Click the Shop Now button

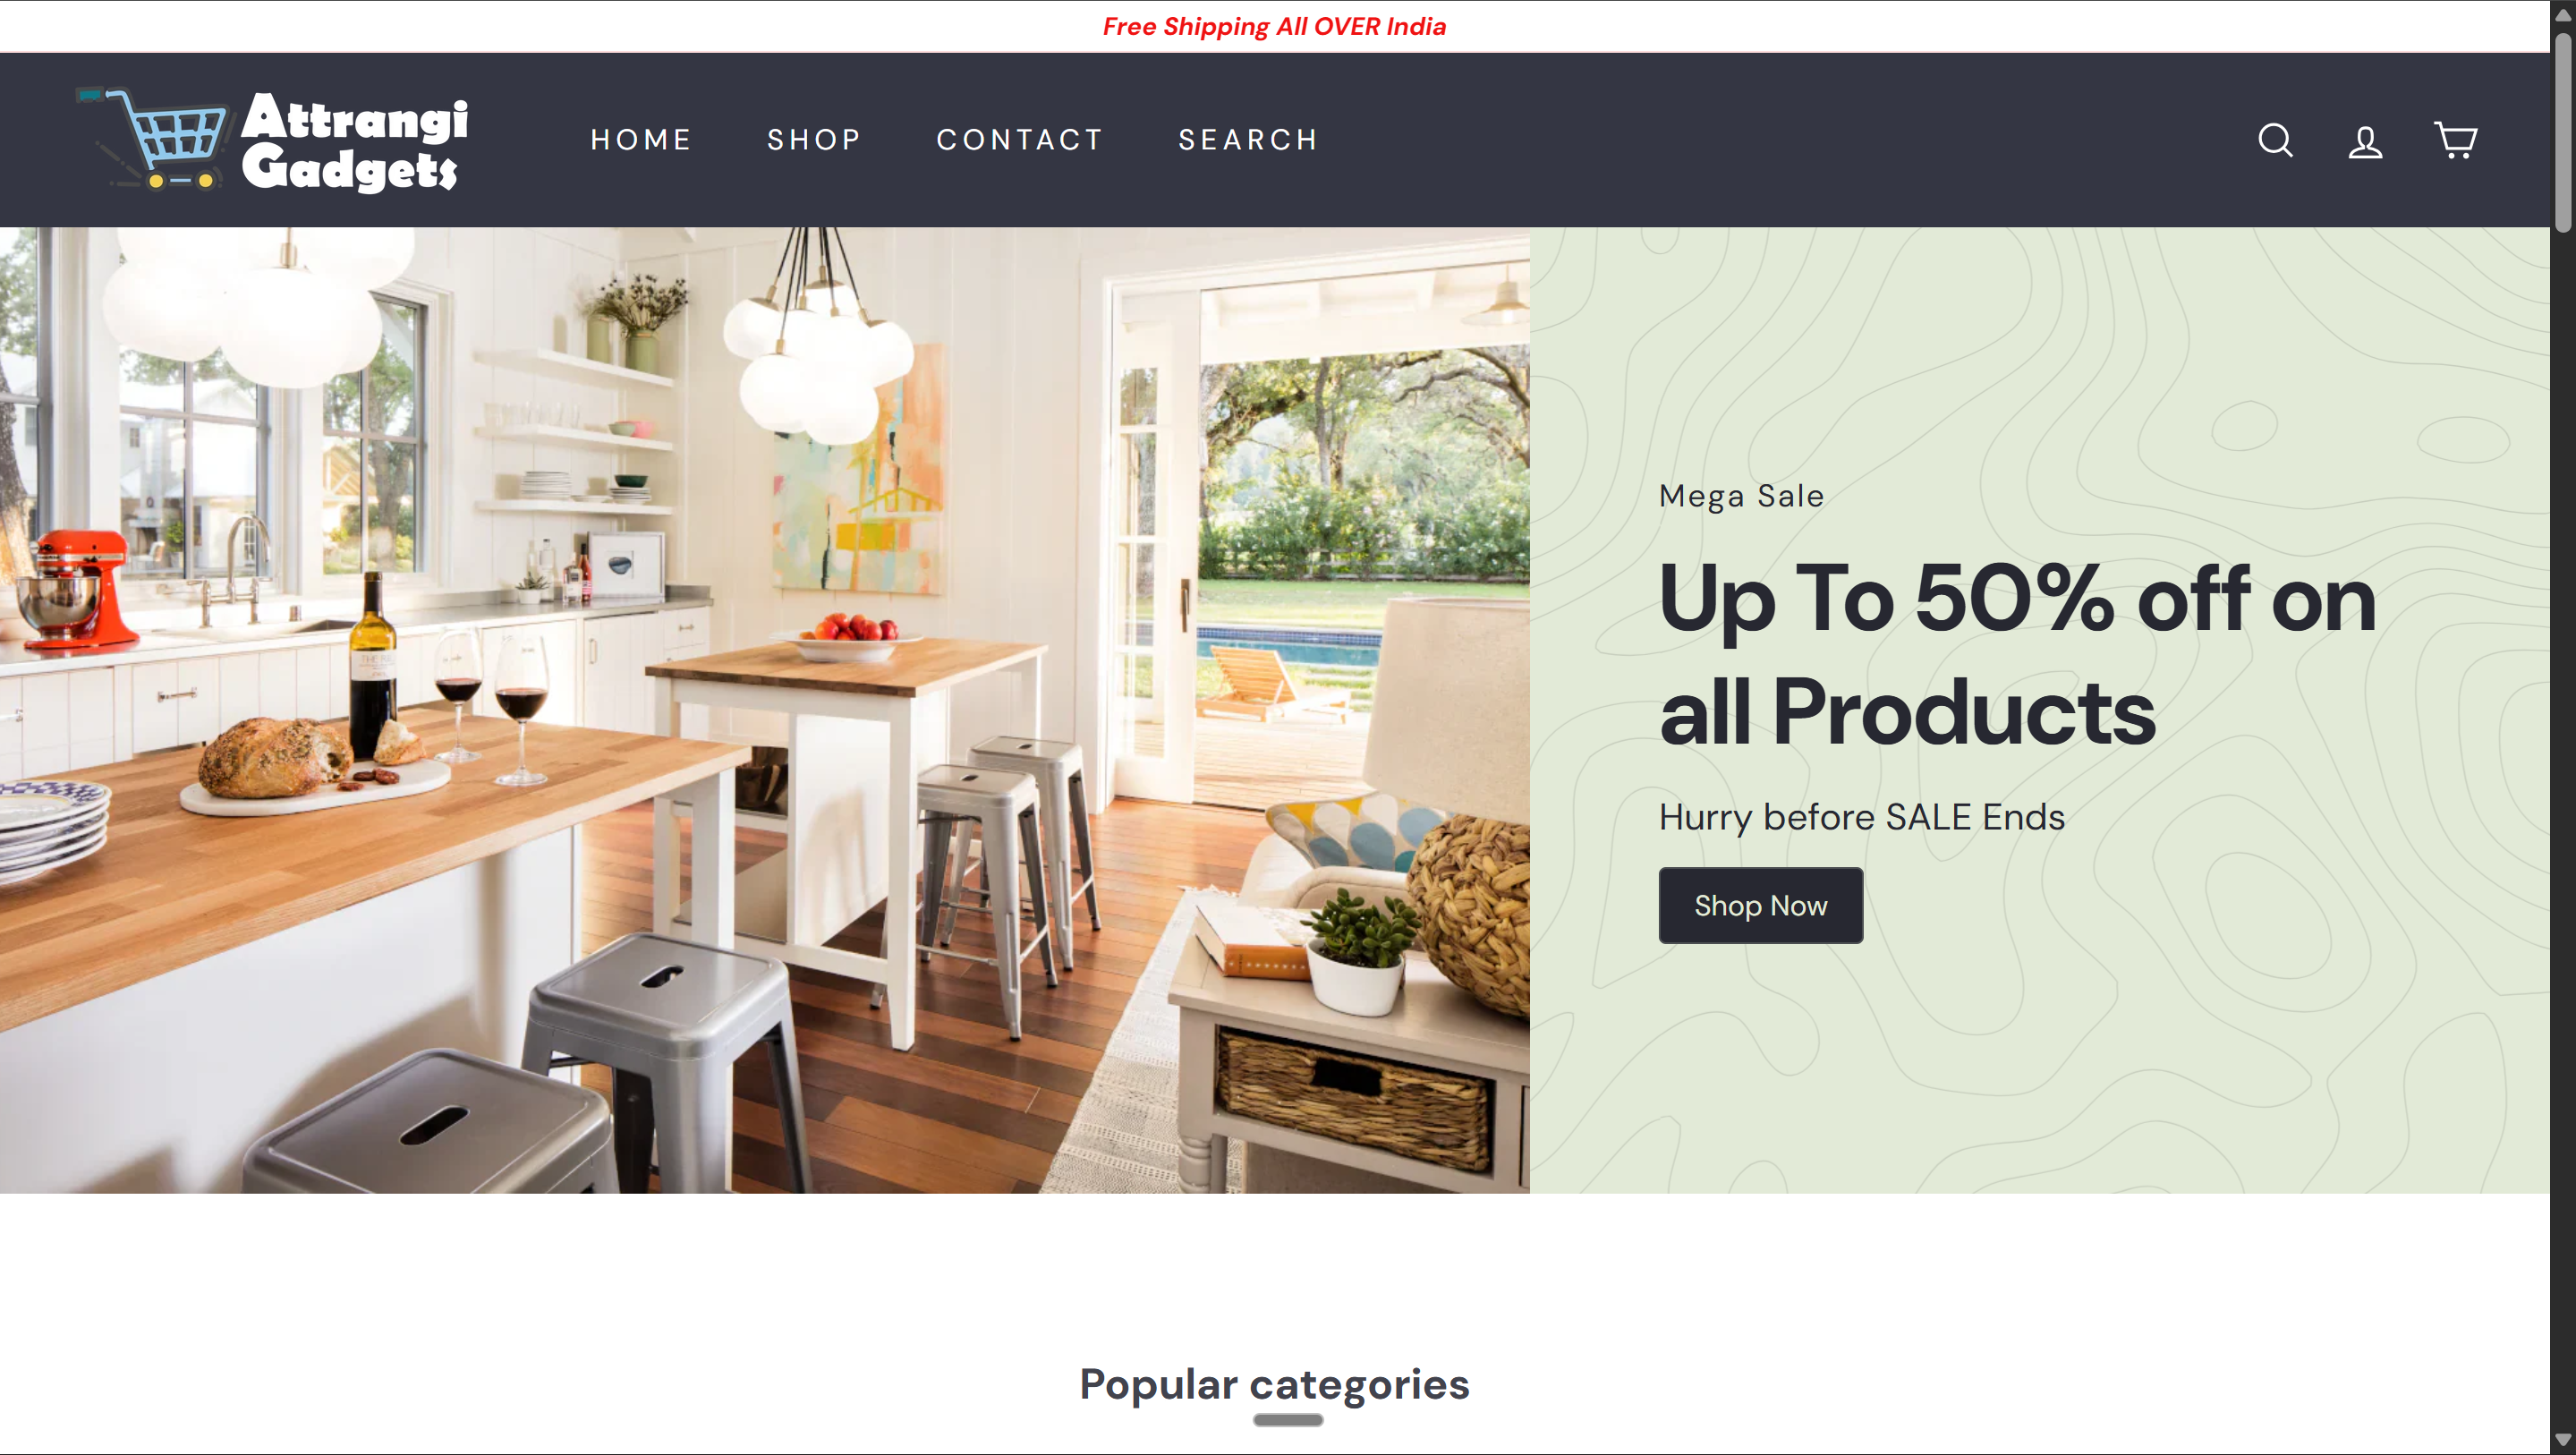(x=1760, y=905)
